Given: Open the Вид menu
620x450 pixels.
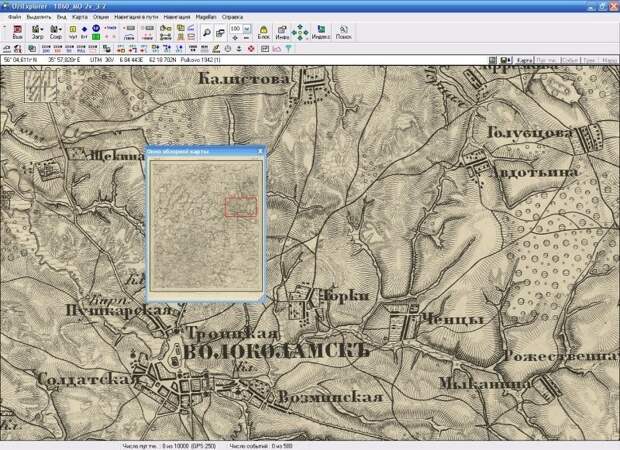Looking at the screenshot, I should tap(61, 17).
